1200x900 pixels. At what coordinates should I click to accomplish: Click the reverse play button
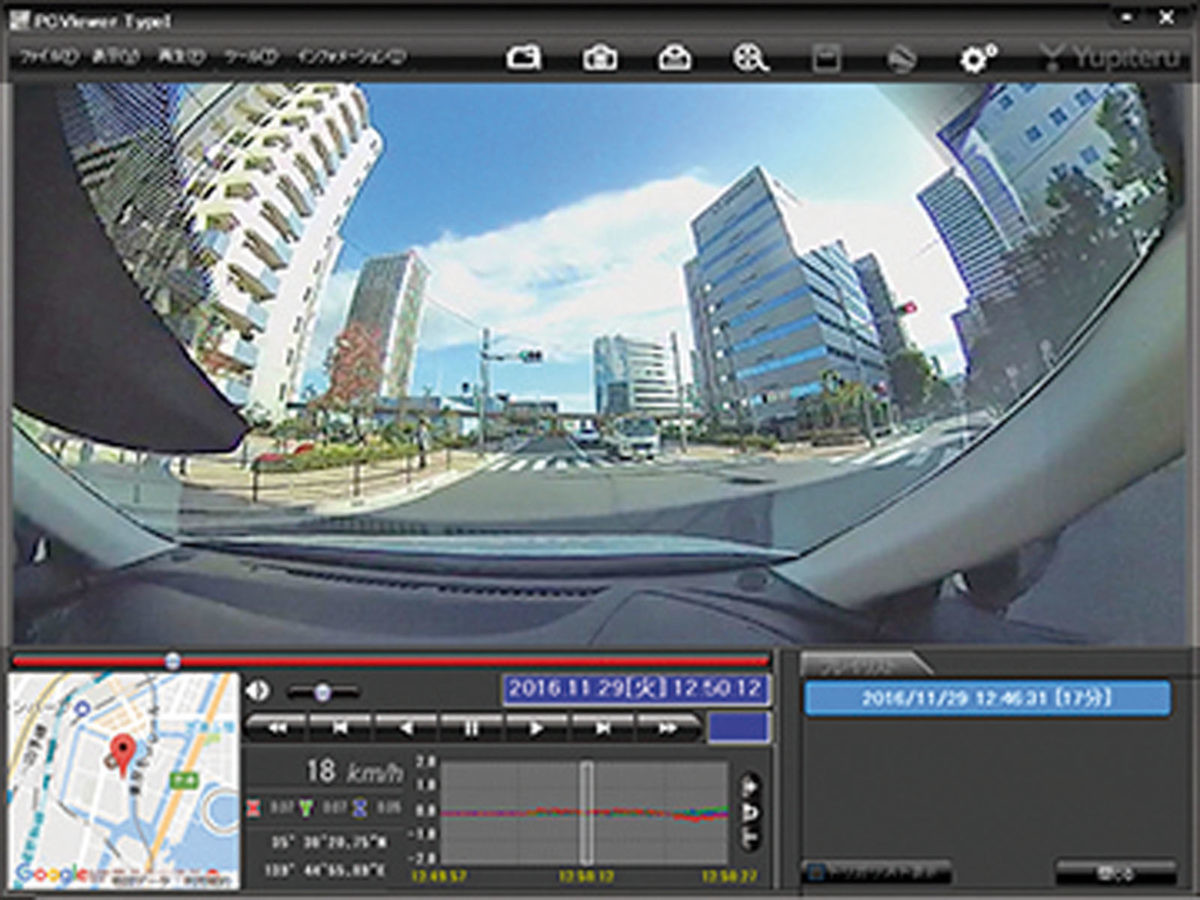pyautogui.click(x=405, y=728)
